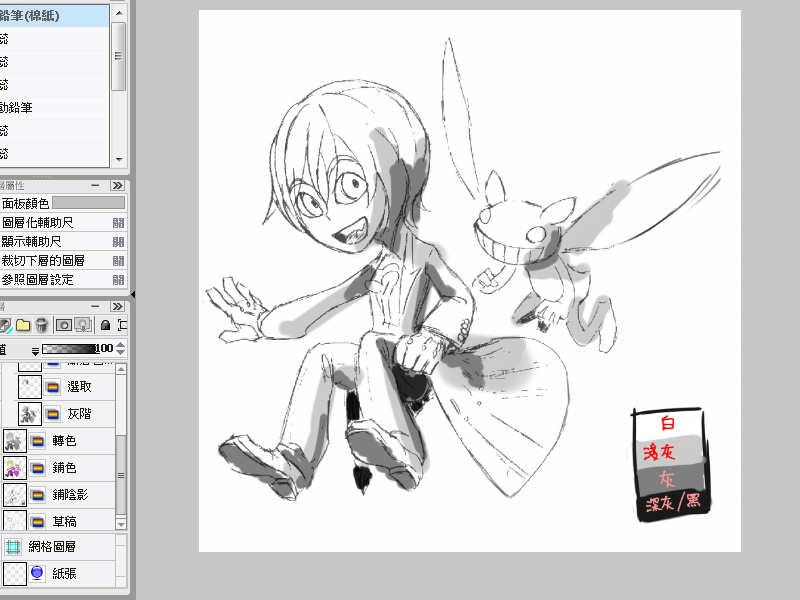
Task: Expand the layer property panel double-arrow menu
Action: click(118, 185)
